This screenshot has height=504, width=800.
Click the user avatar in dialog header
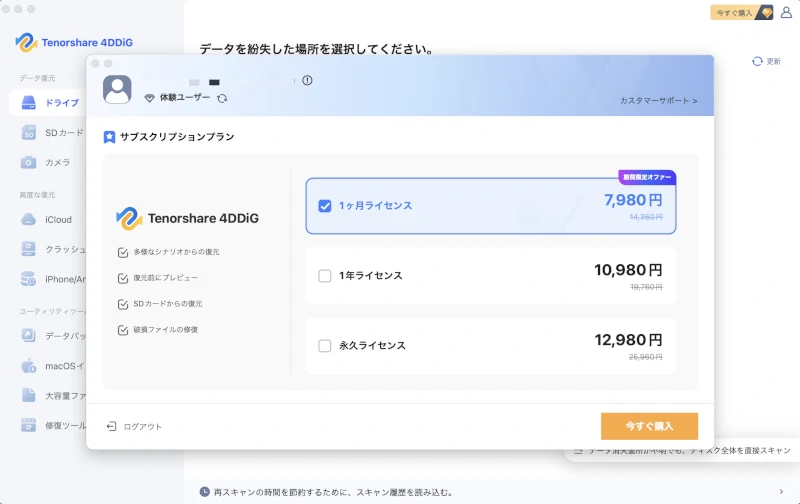click(x=117, y=89)
